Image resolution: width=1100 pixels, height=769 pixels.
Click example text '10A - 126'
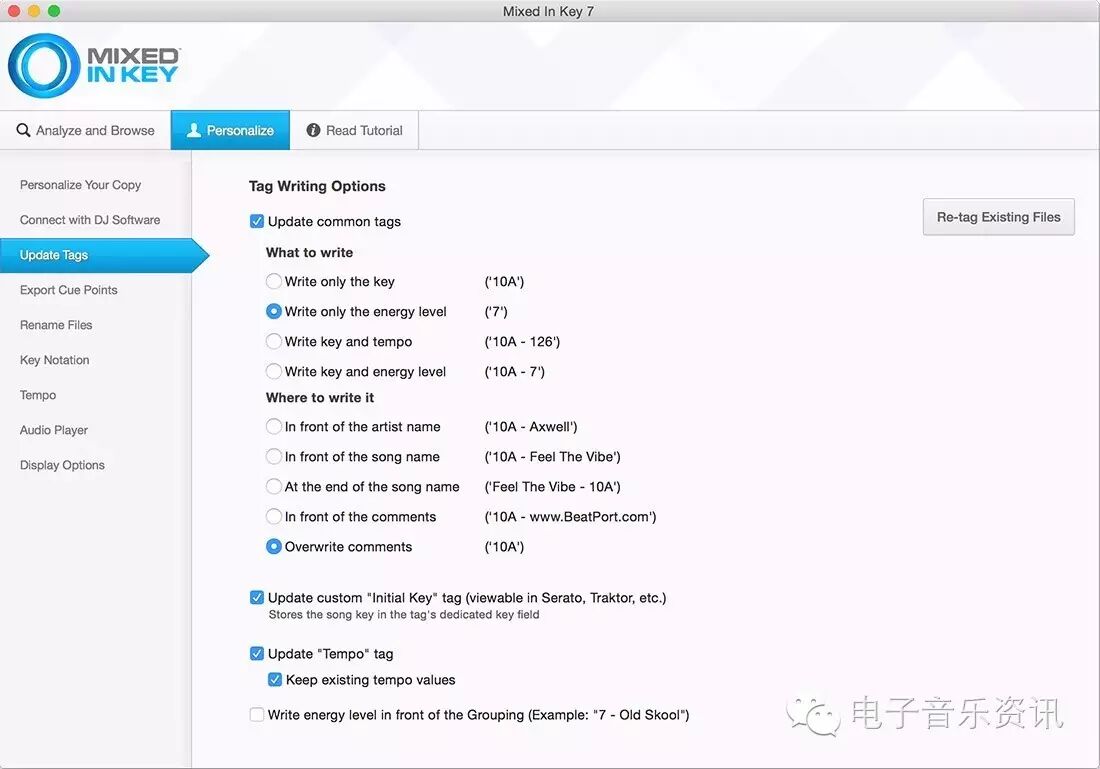click(x=522, y=342)
